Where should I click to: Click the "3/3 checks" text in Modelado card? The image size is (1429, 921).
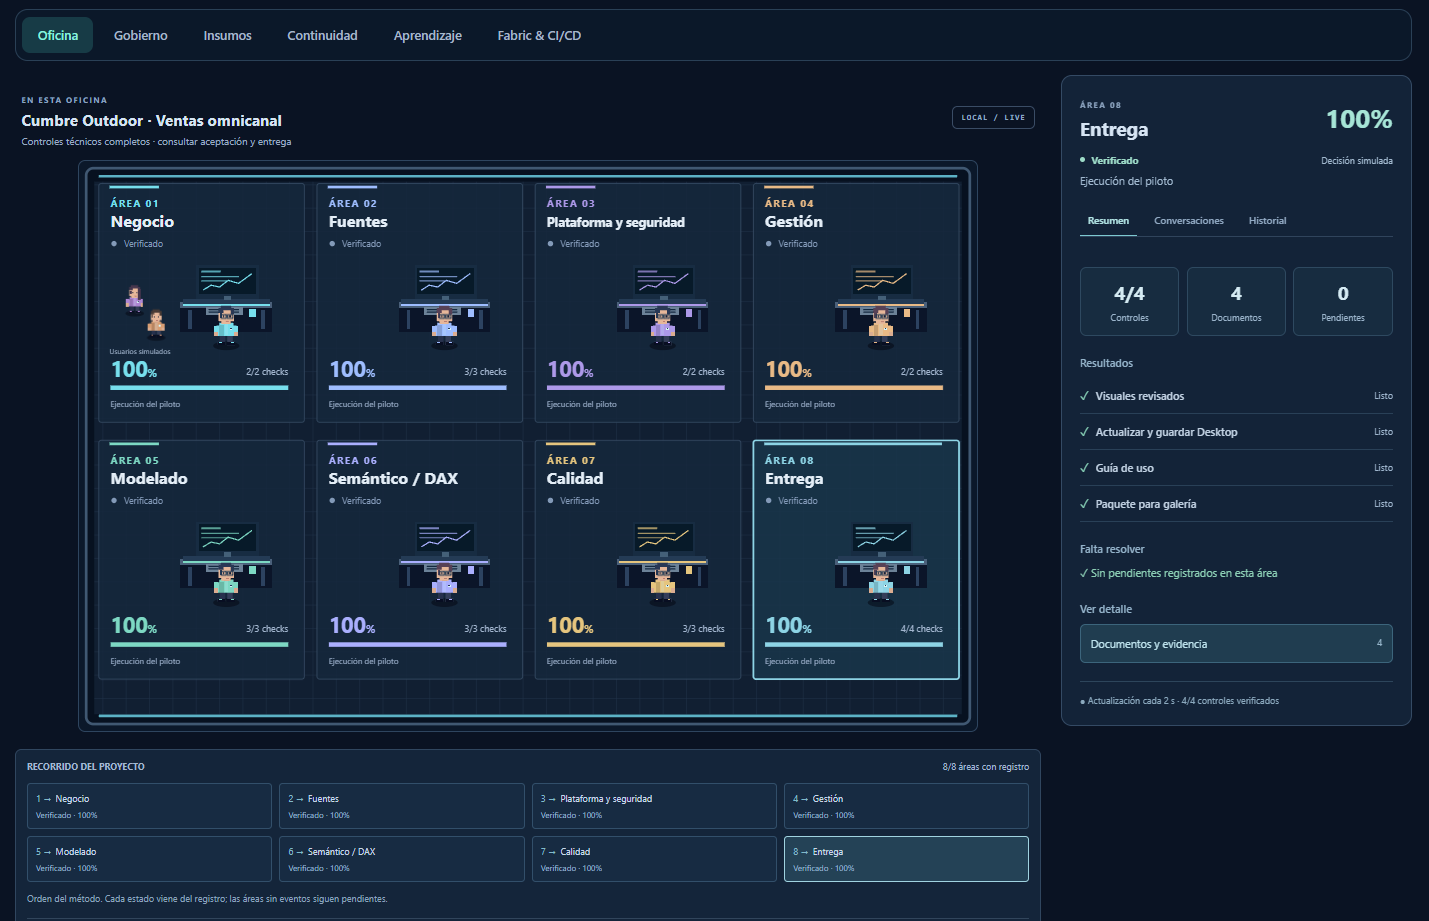[x=267, y=629]
